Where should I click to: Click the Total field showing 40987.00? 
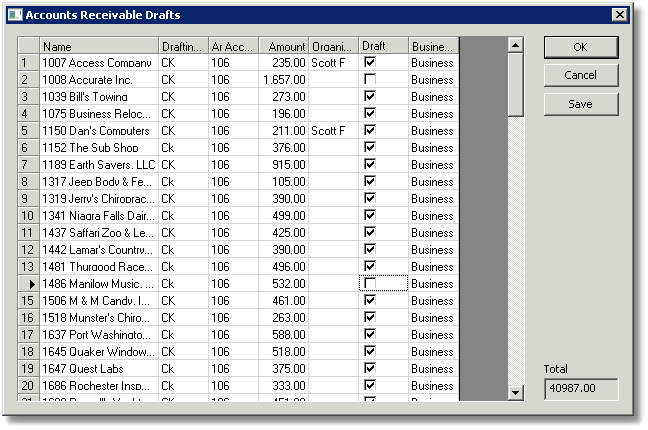tap(581, 389)
